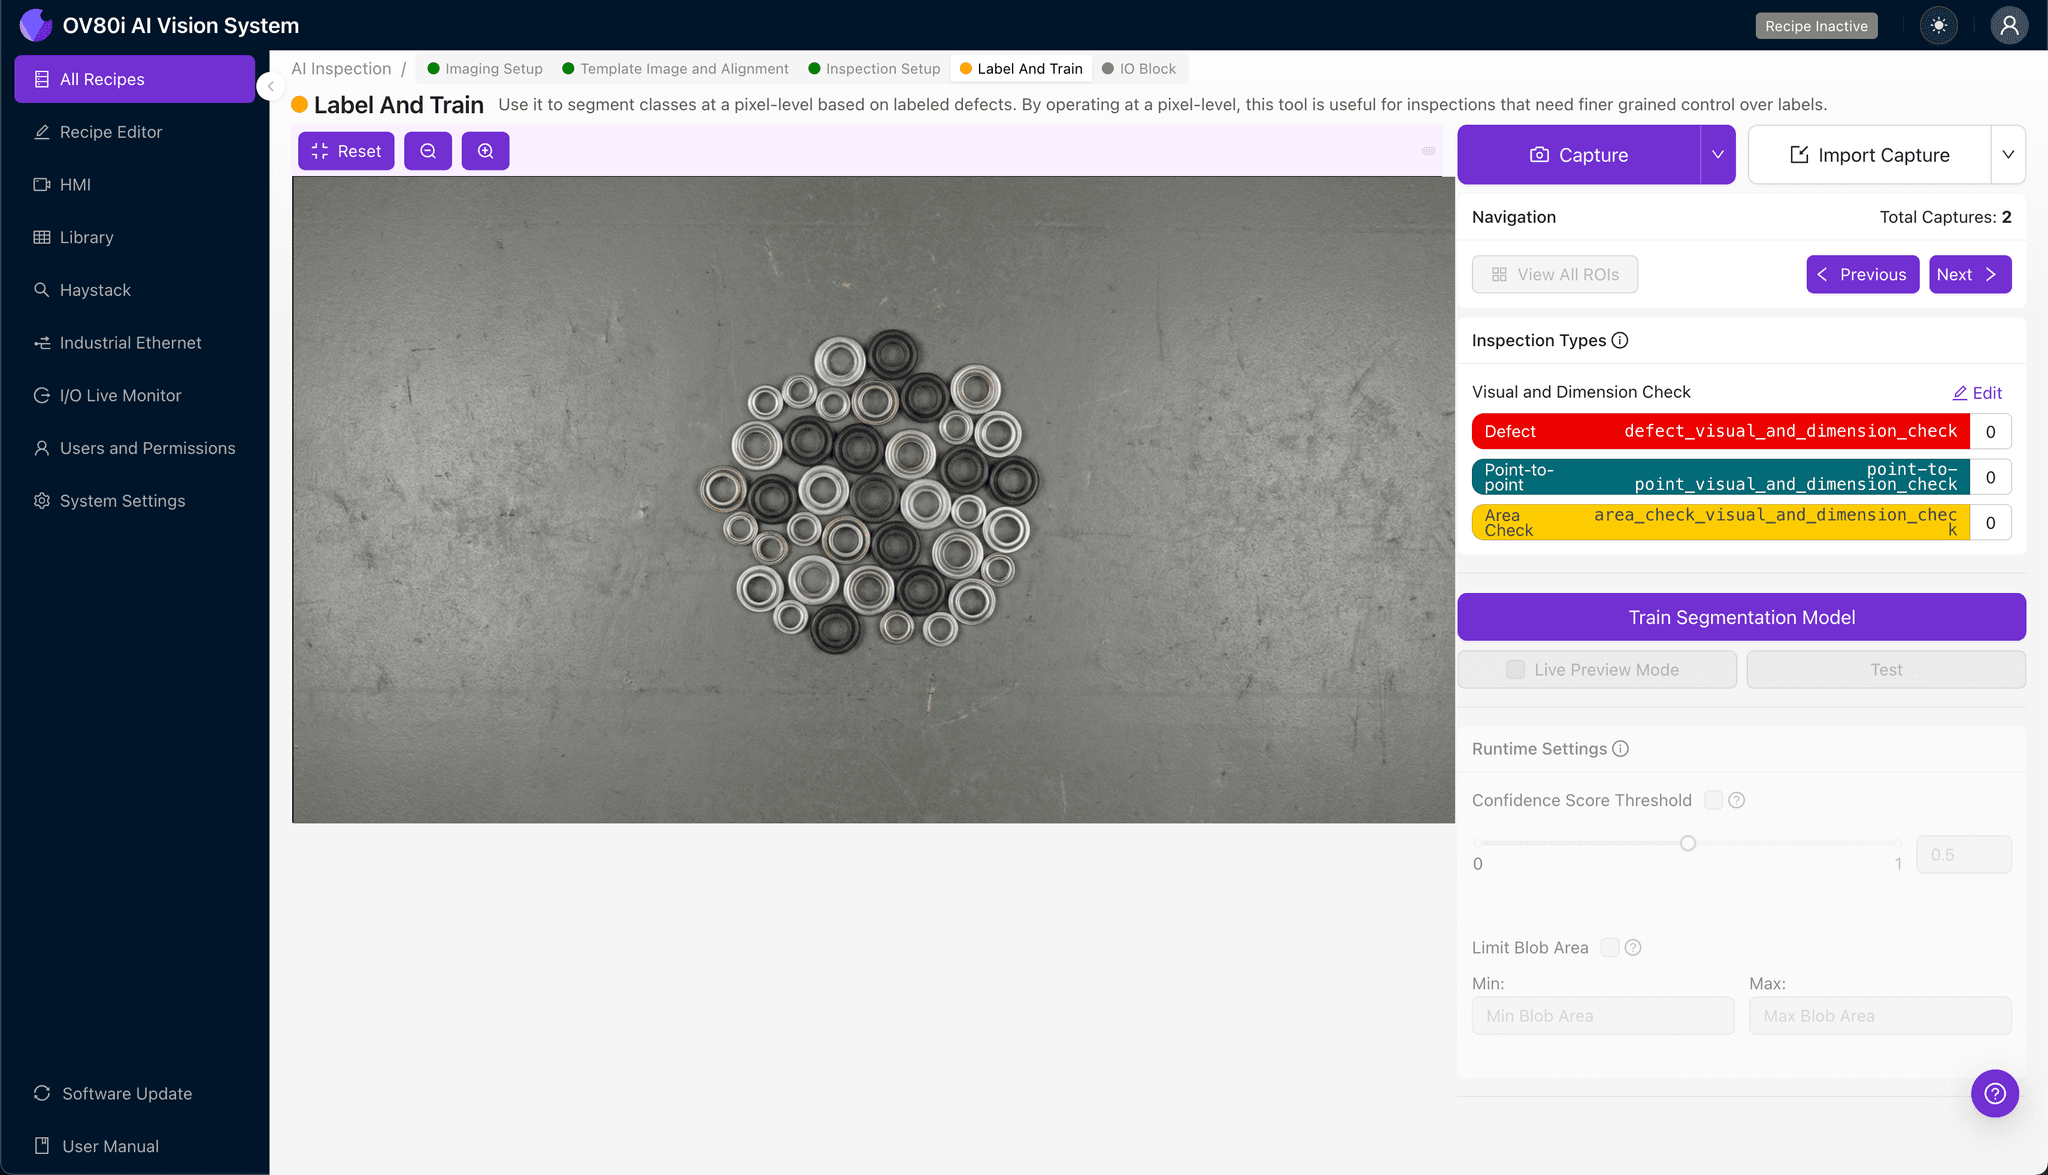
Task: Click the zoom out magnifier icon
Action: pyautogui.click(x=428, y=151)
